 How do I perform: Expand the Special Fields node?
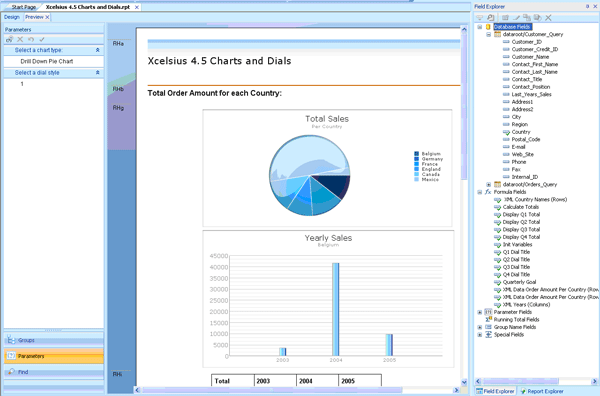479,335
